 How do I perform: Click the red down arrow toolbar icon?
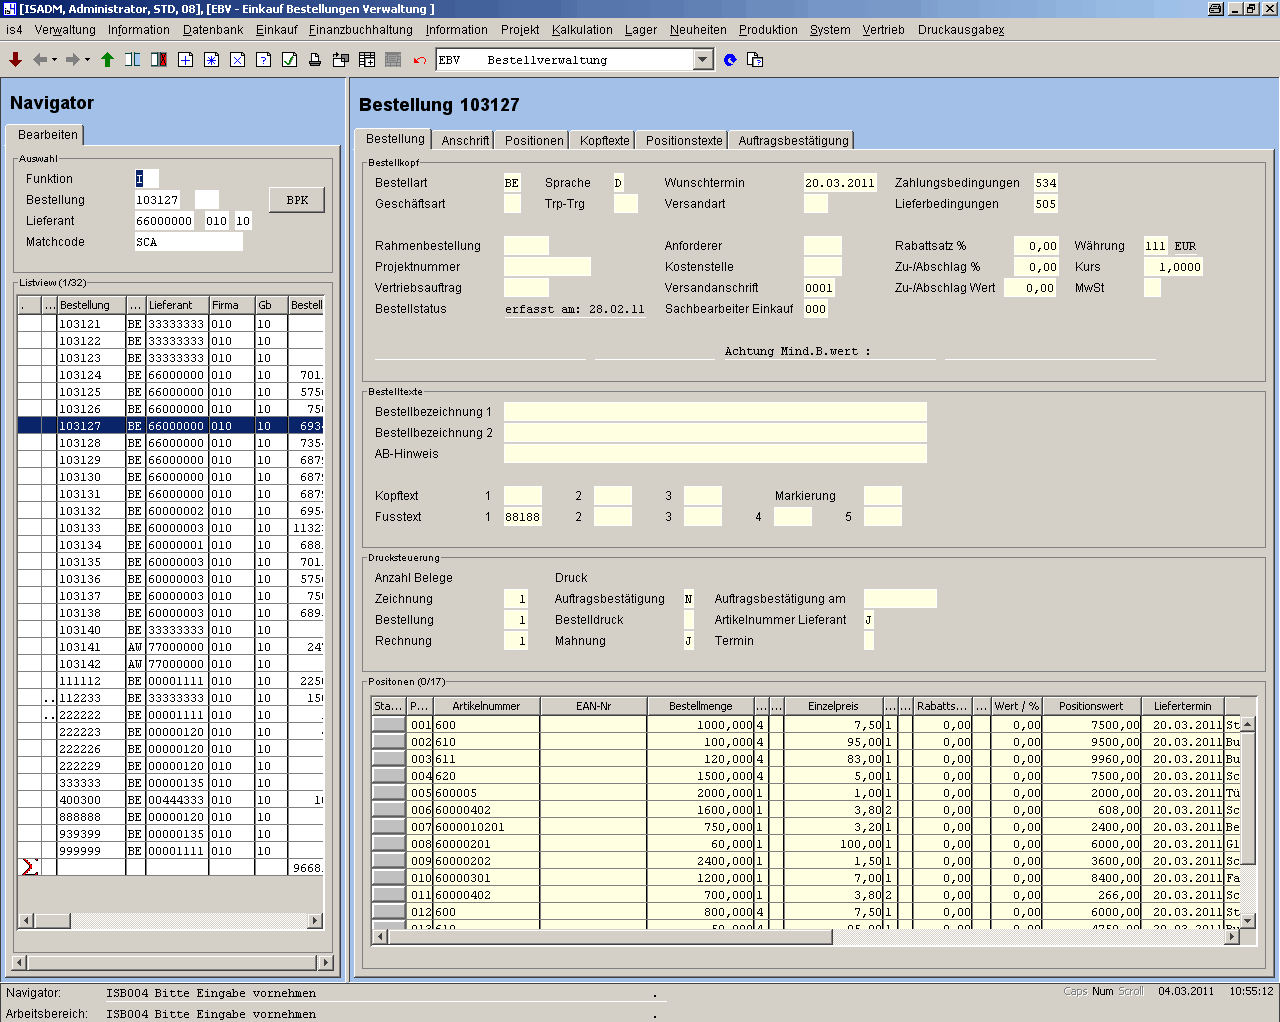pyautogui.click(x=15, y=60)
